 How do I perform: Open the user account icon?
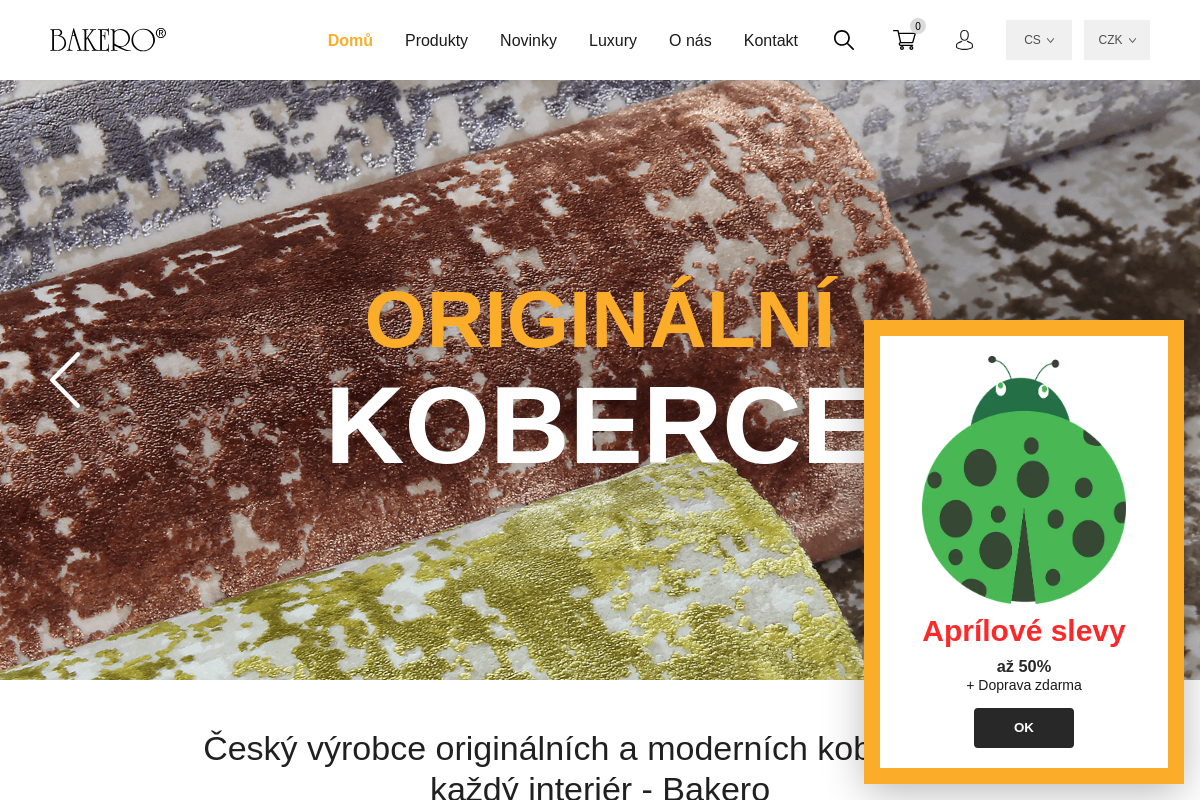point(964,40)
